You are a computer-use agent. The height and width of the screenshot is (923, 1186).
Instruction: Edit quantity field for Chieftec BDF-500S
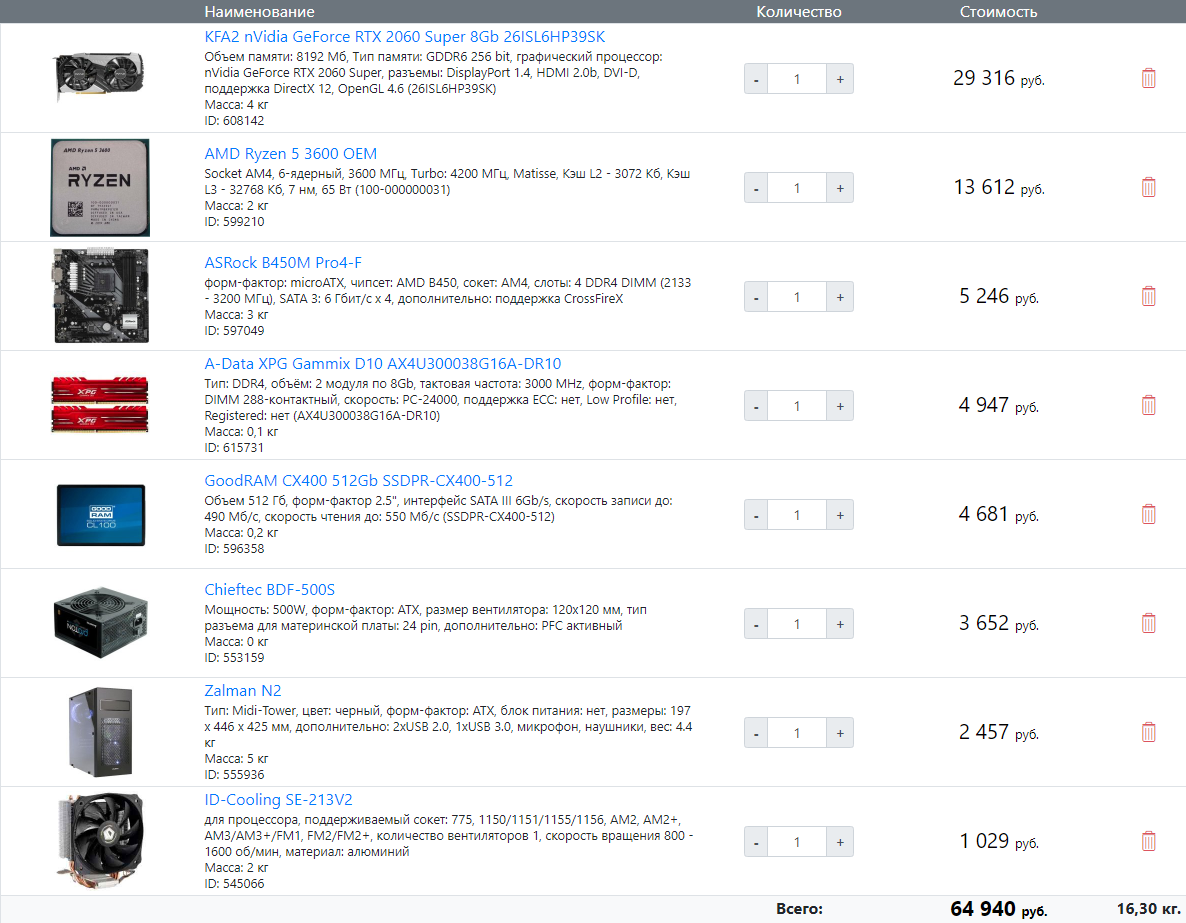point(796,623)
